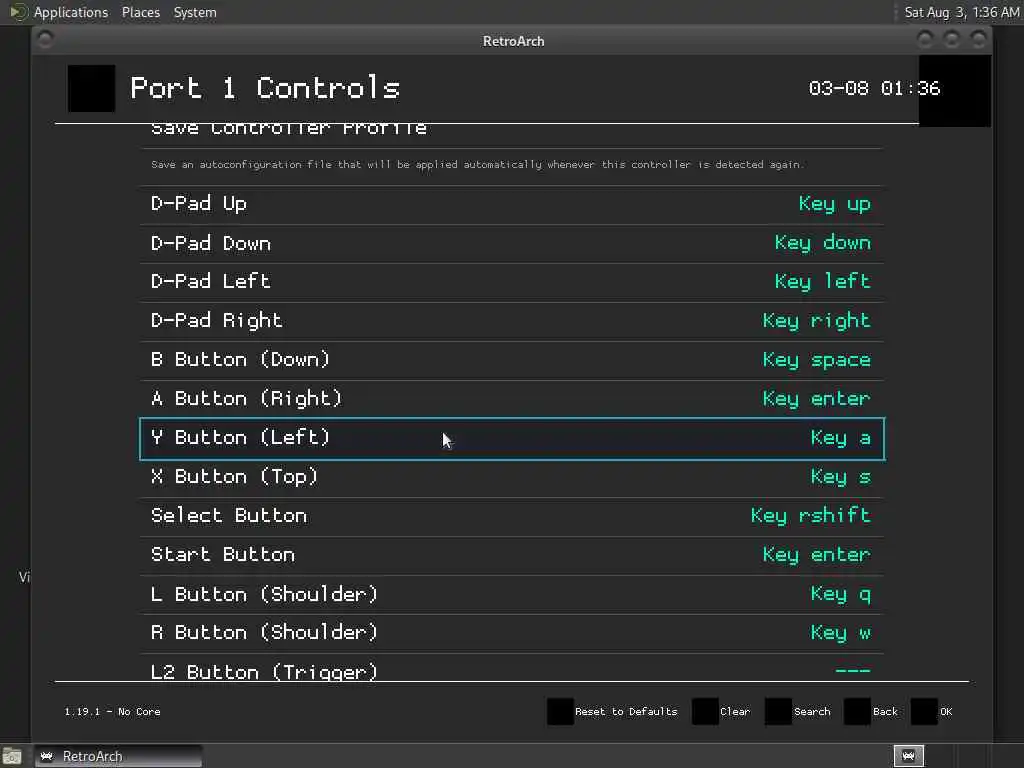1024x768 pixels.
Task: Click the Save Controller Profile description text
Action: click(x=477, y=165)
